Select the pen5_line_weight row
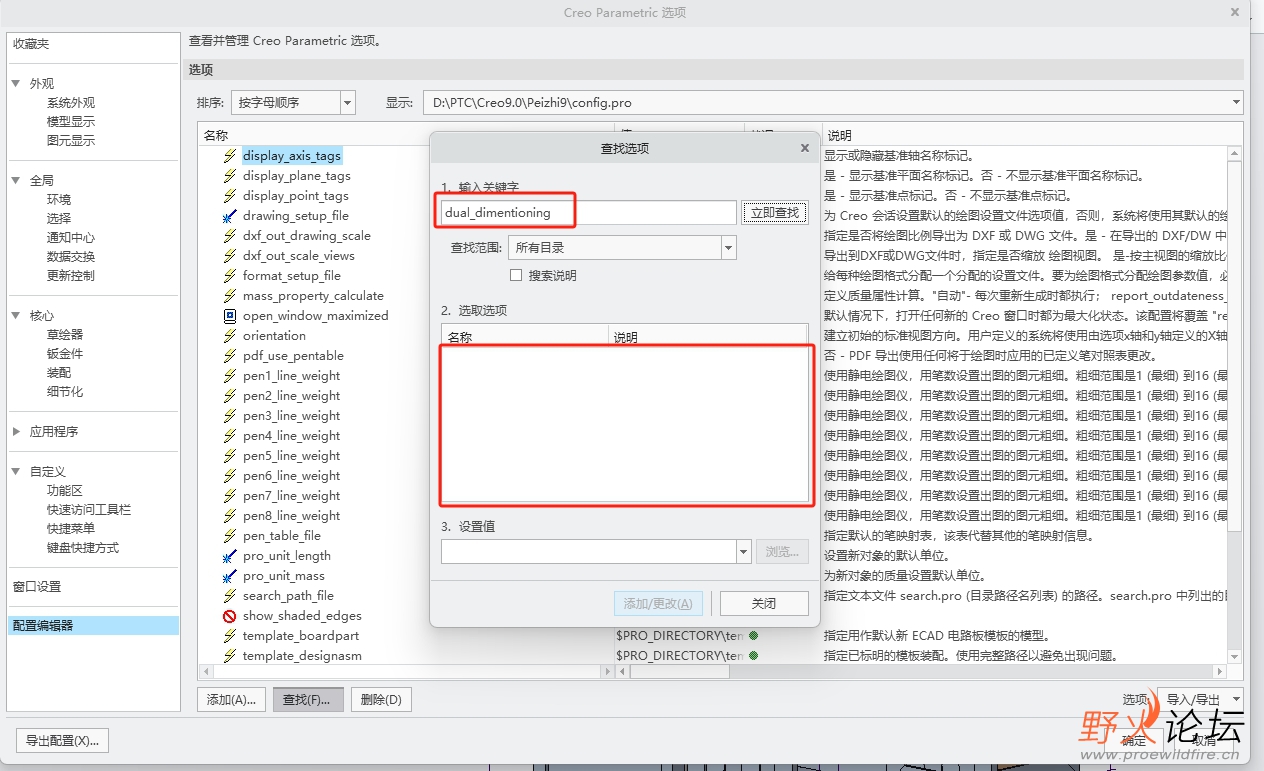Screen dimensions: 1264x771 [291, 456]
